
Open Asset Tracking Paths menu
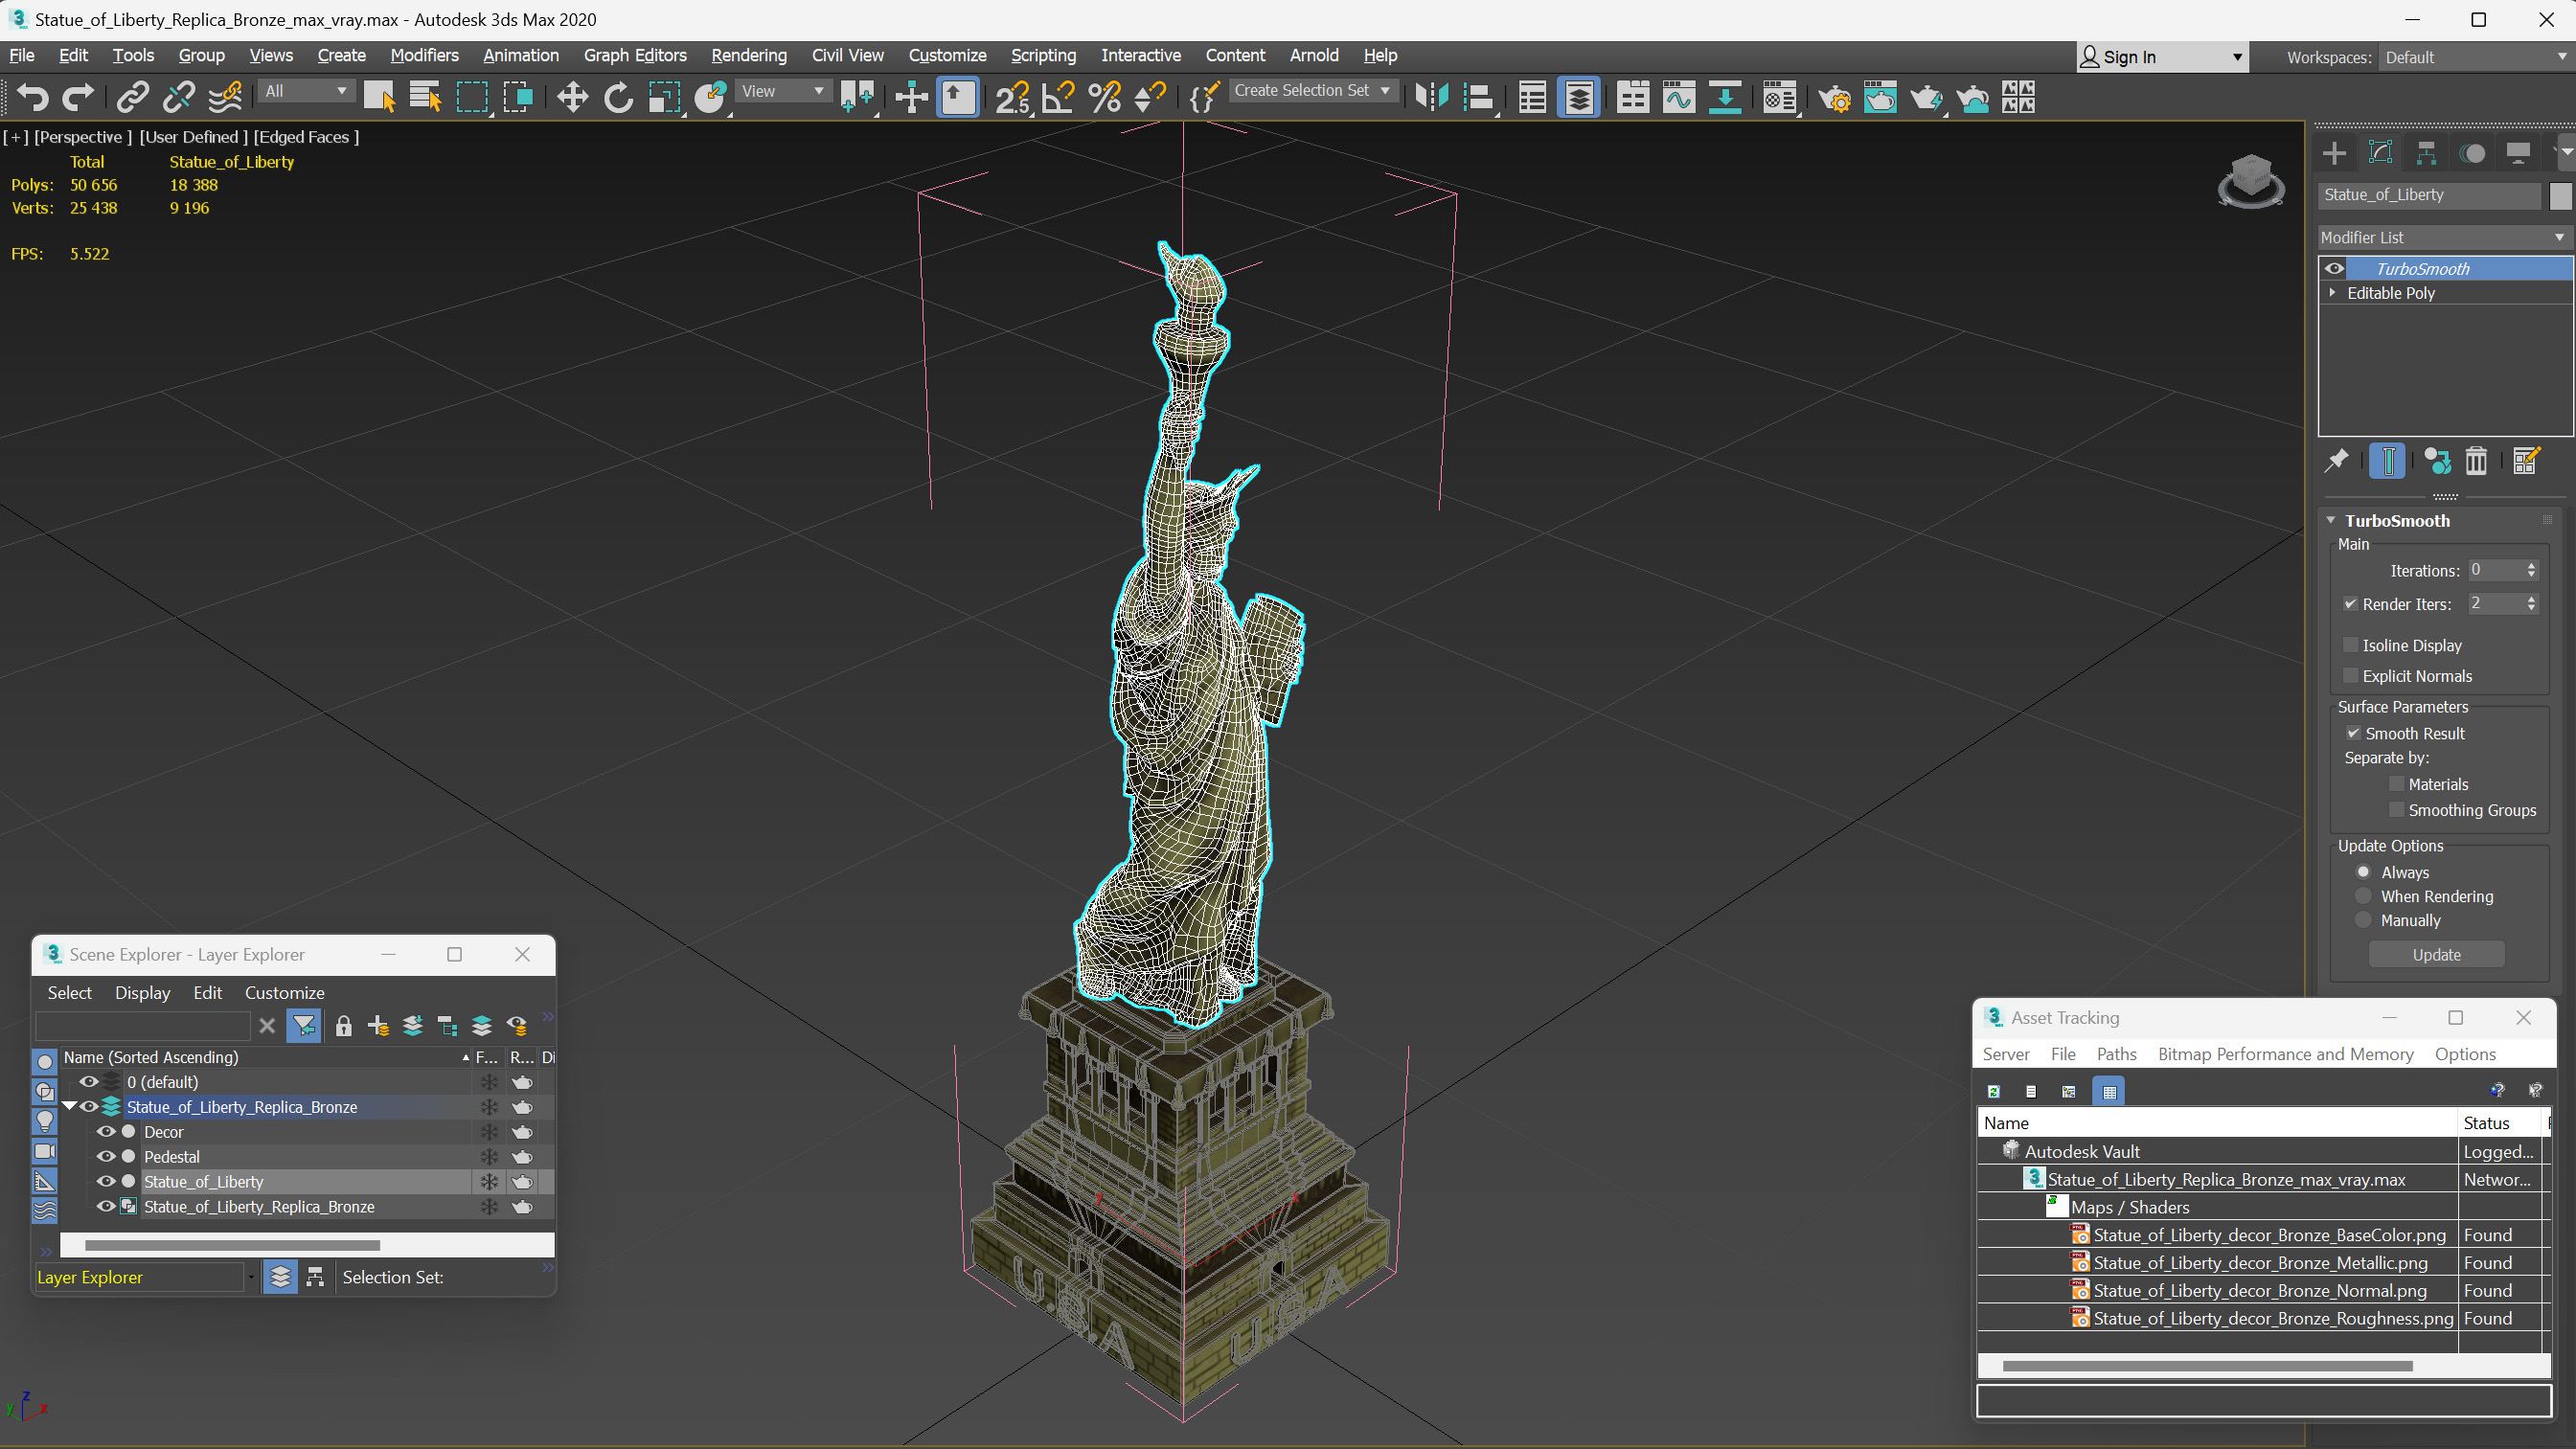(2116, 1054)
